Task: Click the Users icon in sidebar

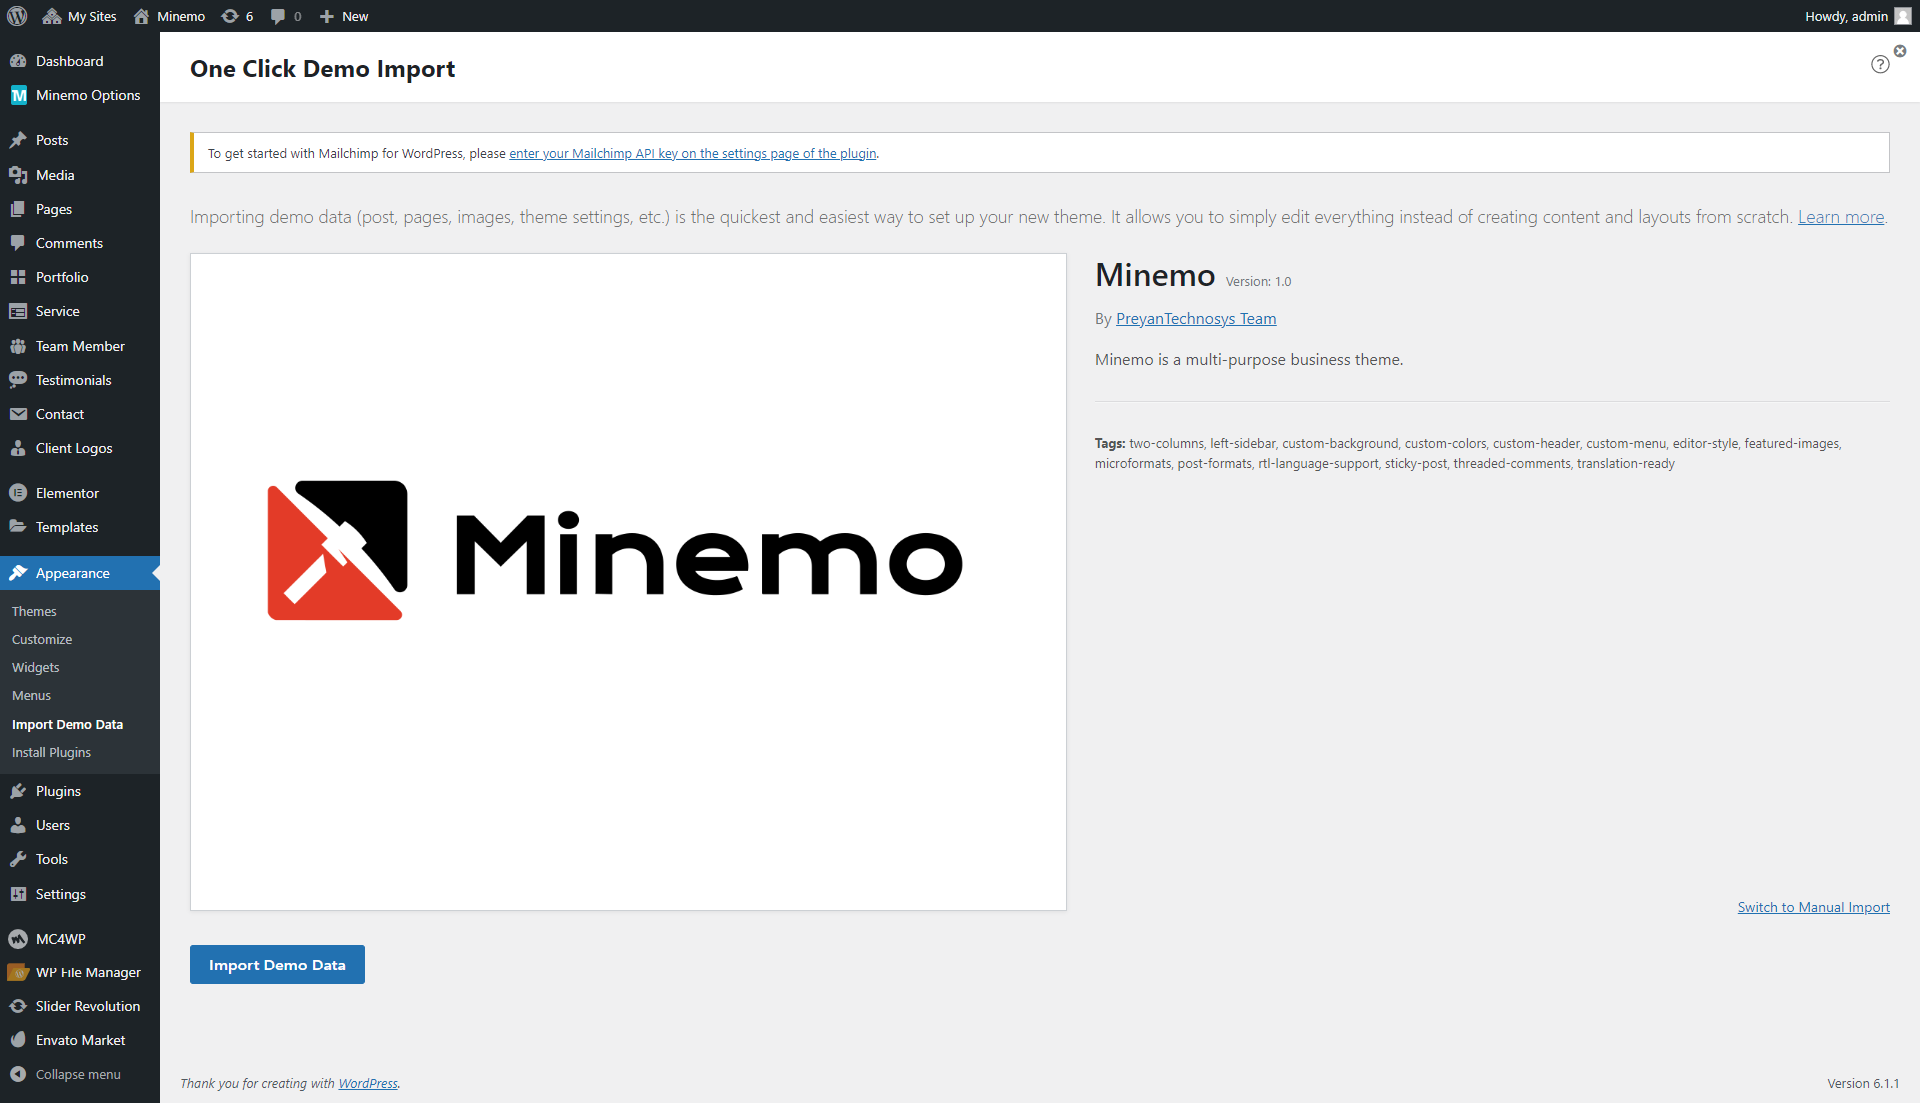Action: [x=18, y=825]
